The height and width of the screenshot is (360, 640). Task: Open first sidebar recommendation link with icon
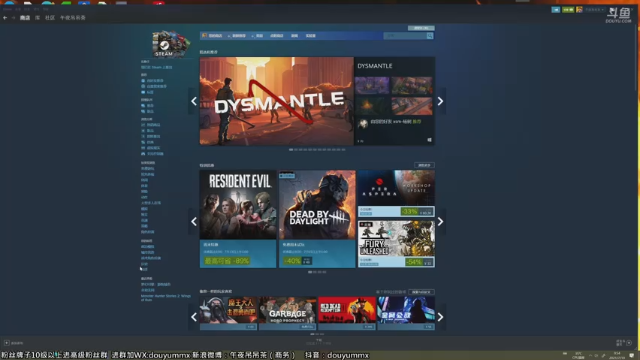[153, 81]
